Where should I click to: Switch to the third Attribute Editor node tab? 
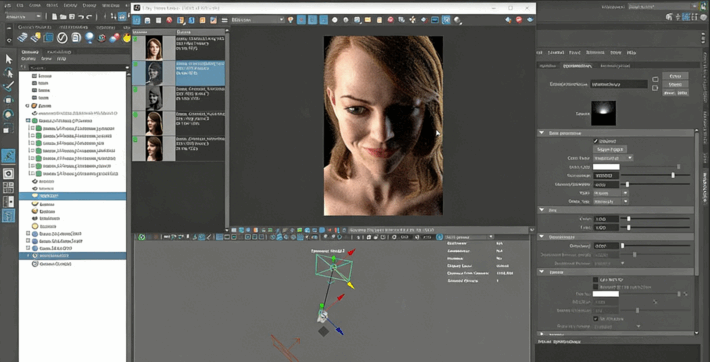tap(614, 66)
